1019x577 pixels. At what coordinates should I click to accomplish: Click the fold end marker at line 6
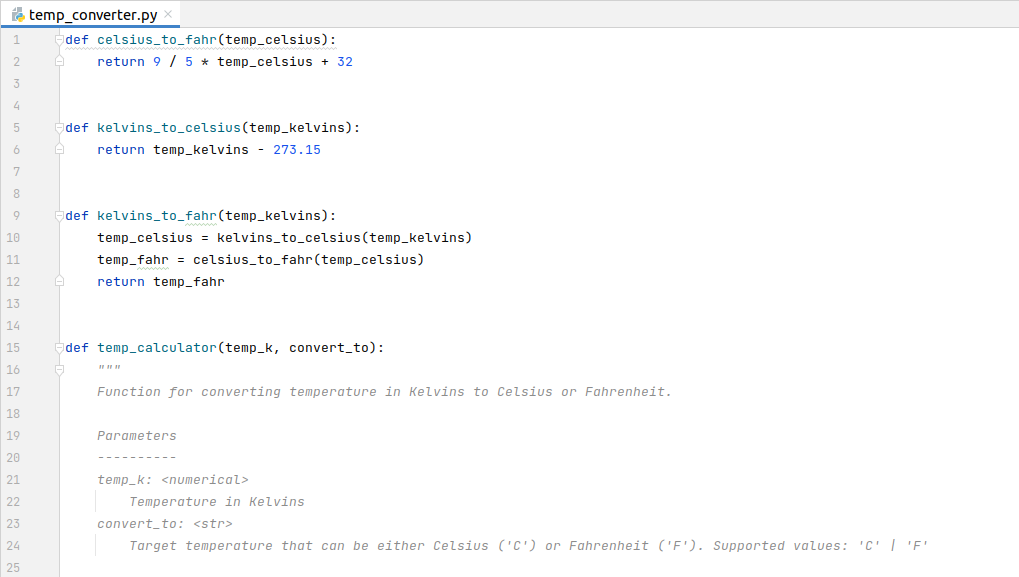tap(59, 149)
